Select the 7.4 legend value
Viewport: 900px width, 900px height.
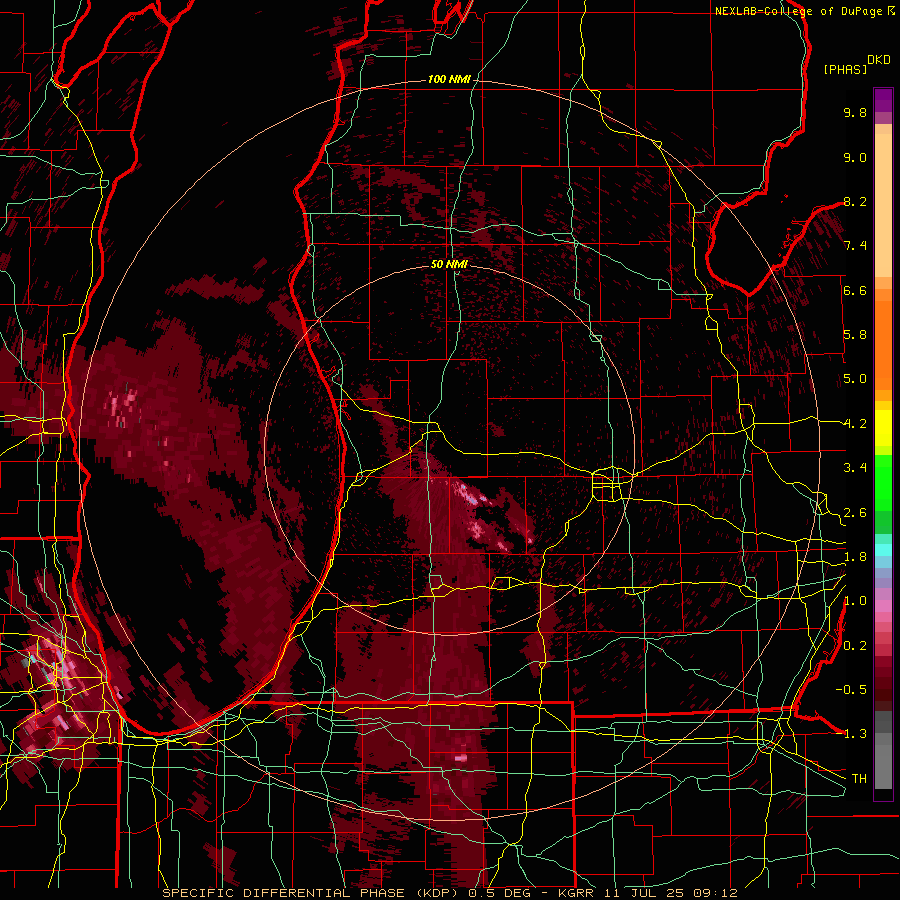pos(855,246)
